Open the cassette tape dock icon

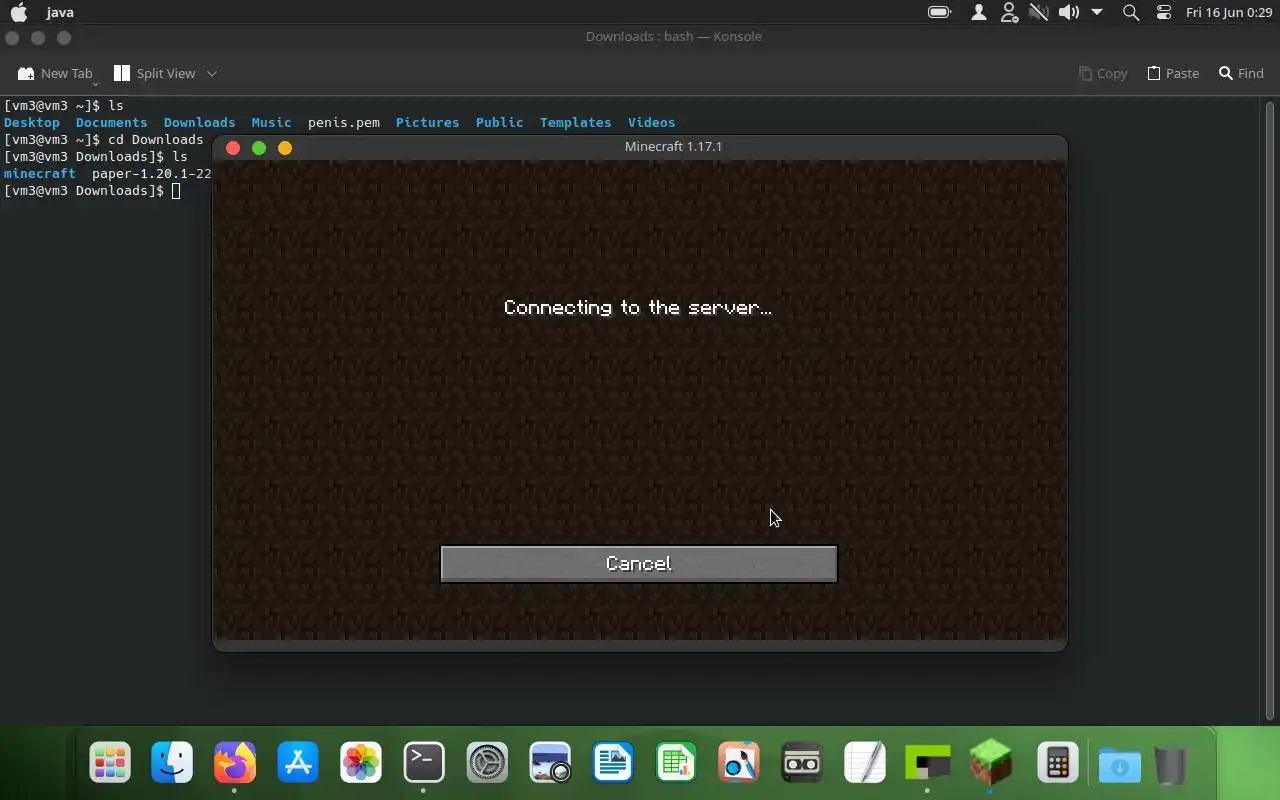pyautogui.click(x=802, y=763)
